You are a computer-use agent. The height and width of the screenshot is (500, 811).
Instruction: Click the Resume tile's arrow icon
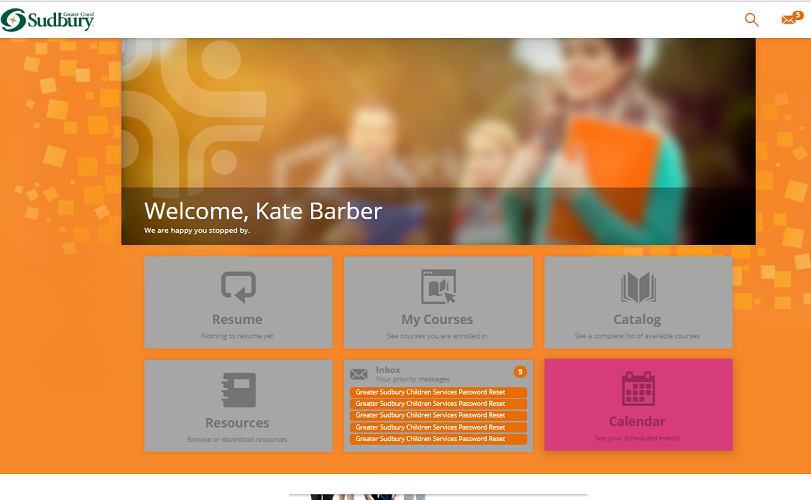point(238,288)
